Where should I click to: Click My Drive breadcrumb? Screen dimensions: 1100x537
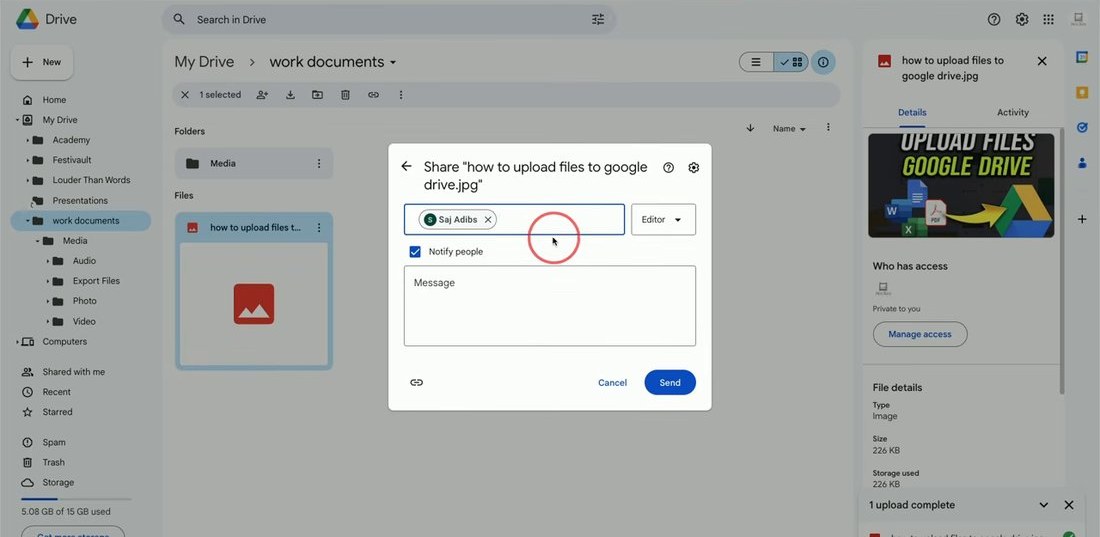204,62
